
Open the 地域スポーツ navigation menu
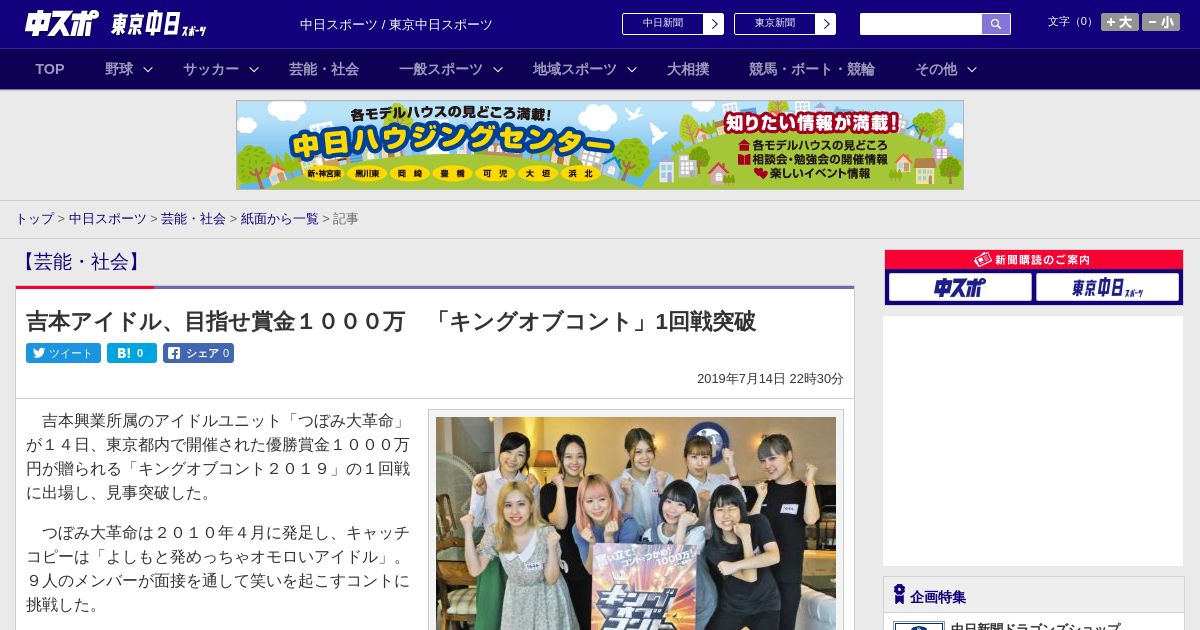575,69
